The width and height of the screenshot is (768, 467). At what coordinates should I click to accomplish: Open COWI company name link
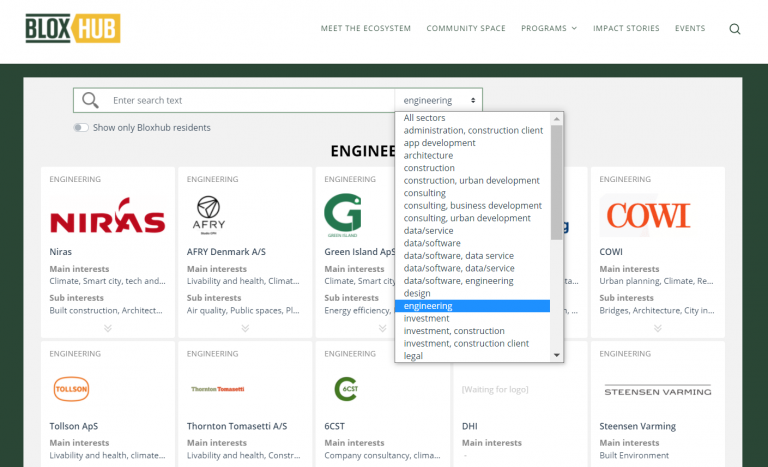611,252
